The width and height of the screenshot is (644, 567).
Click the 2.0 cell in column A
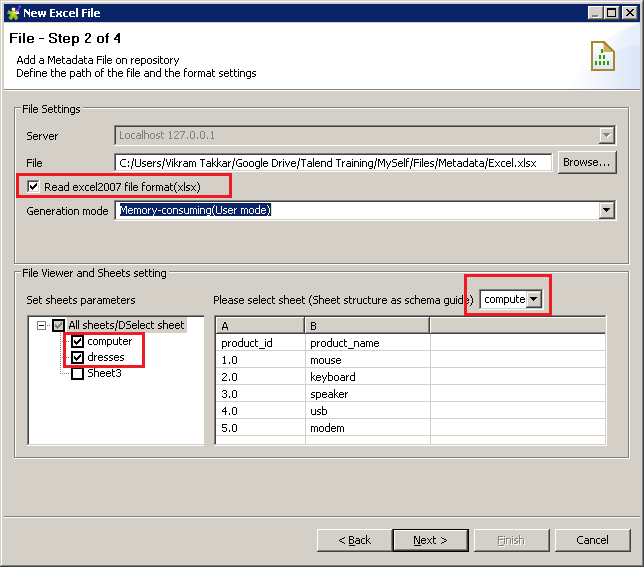coord(260,377)
